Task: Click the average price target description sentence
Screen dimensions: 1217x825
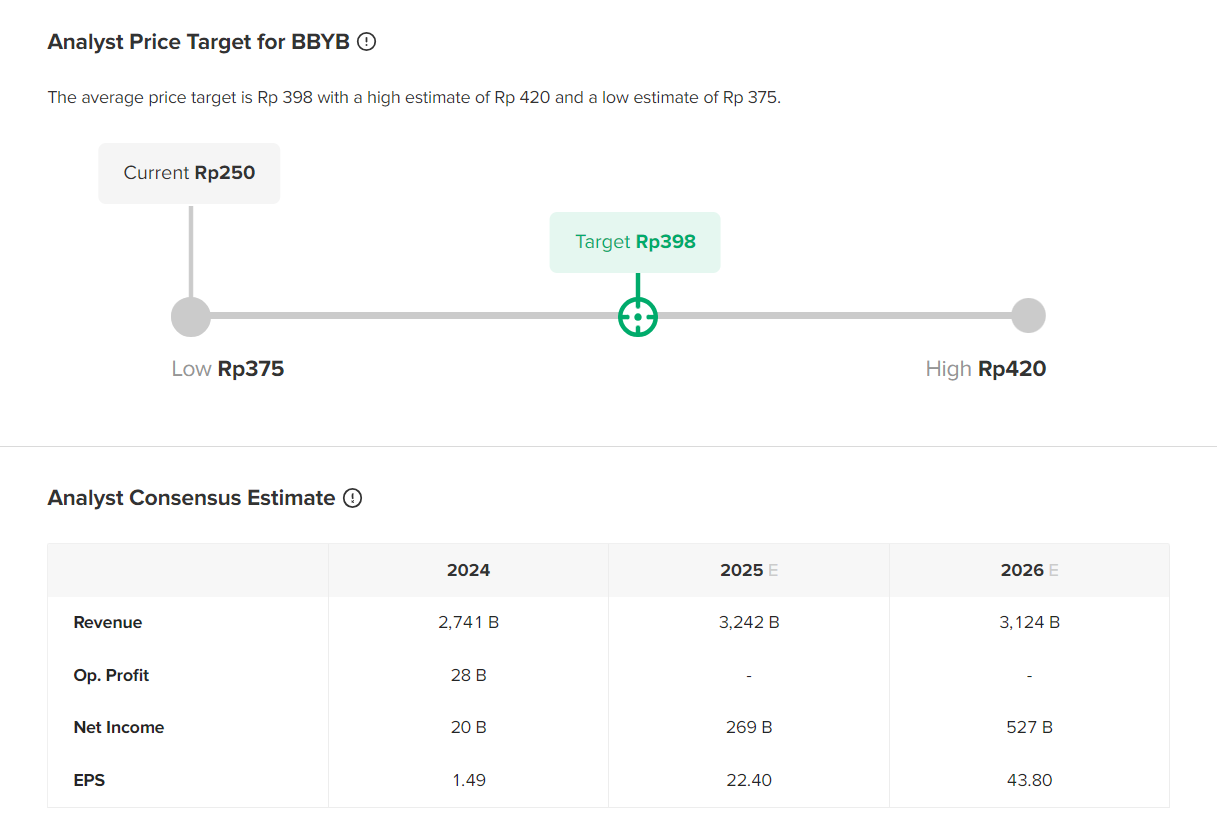Action: (x=414, y=98)
